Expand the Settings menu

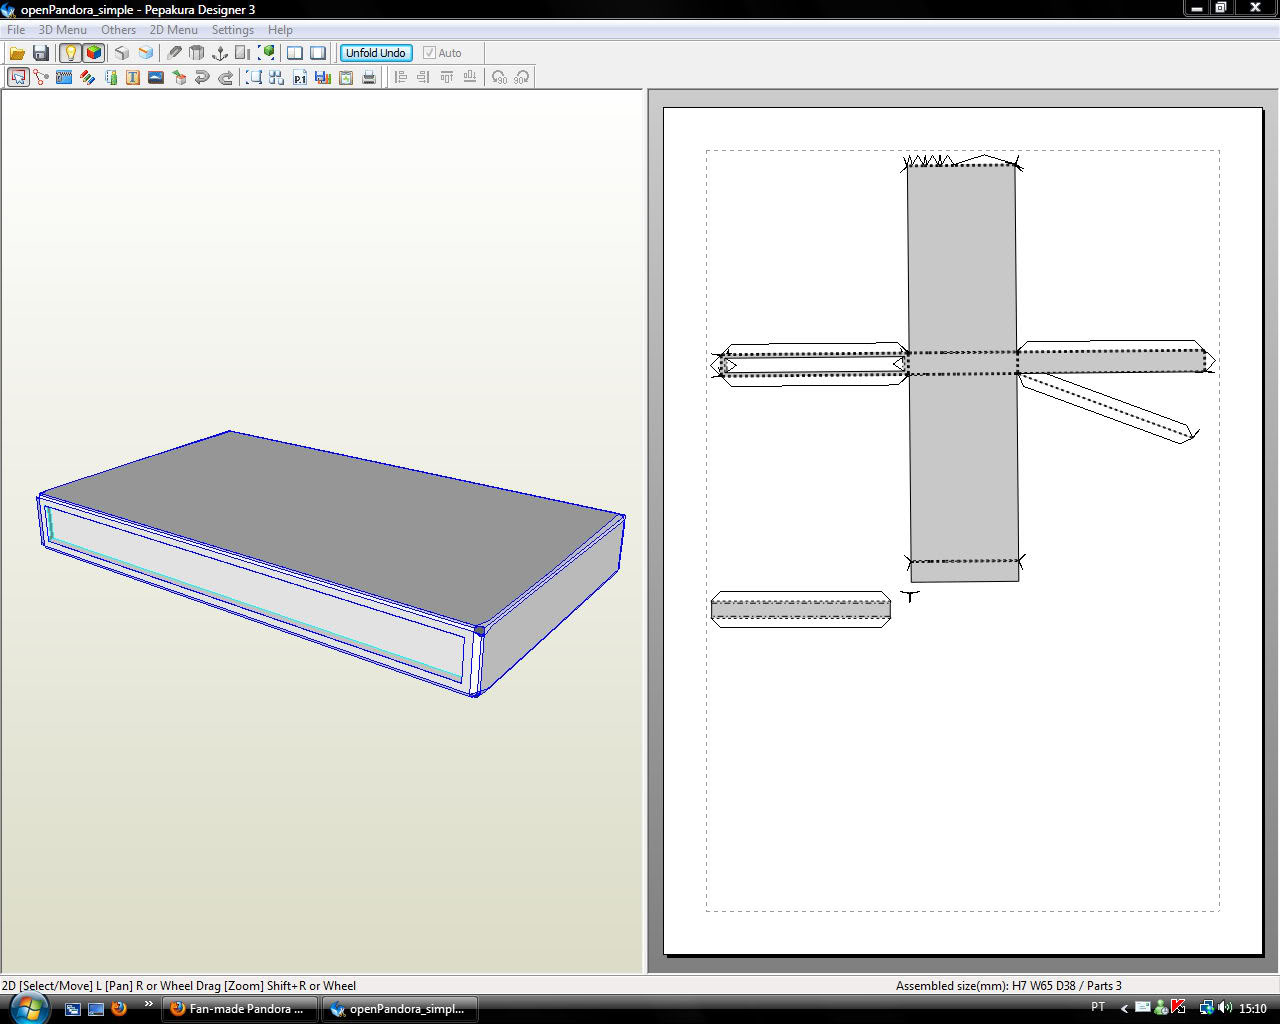click(232, 30)
